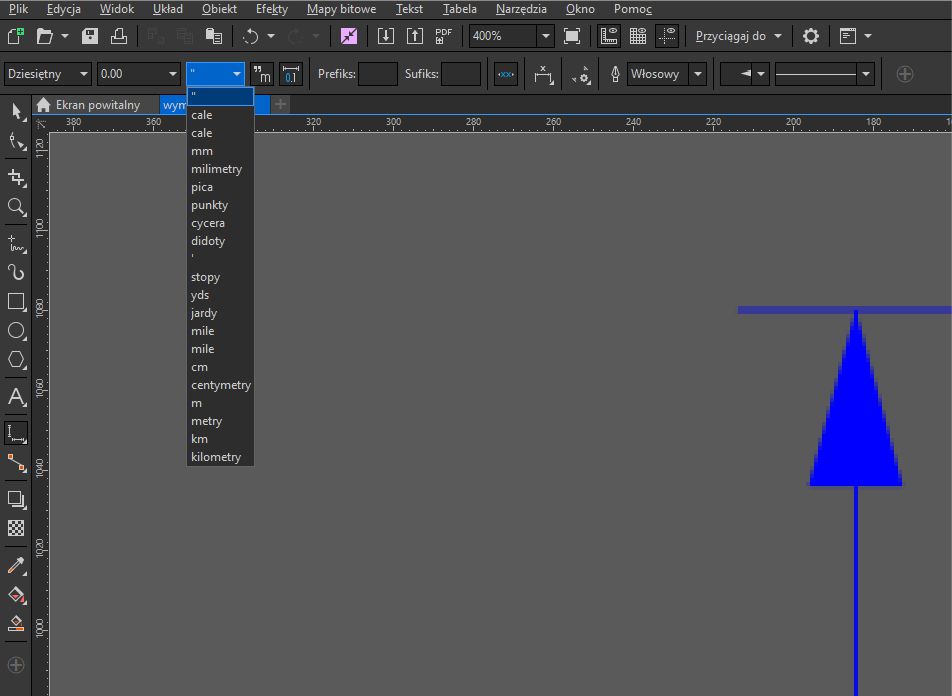Select the Text tool

[16, 397]
